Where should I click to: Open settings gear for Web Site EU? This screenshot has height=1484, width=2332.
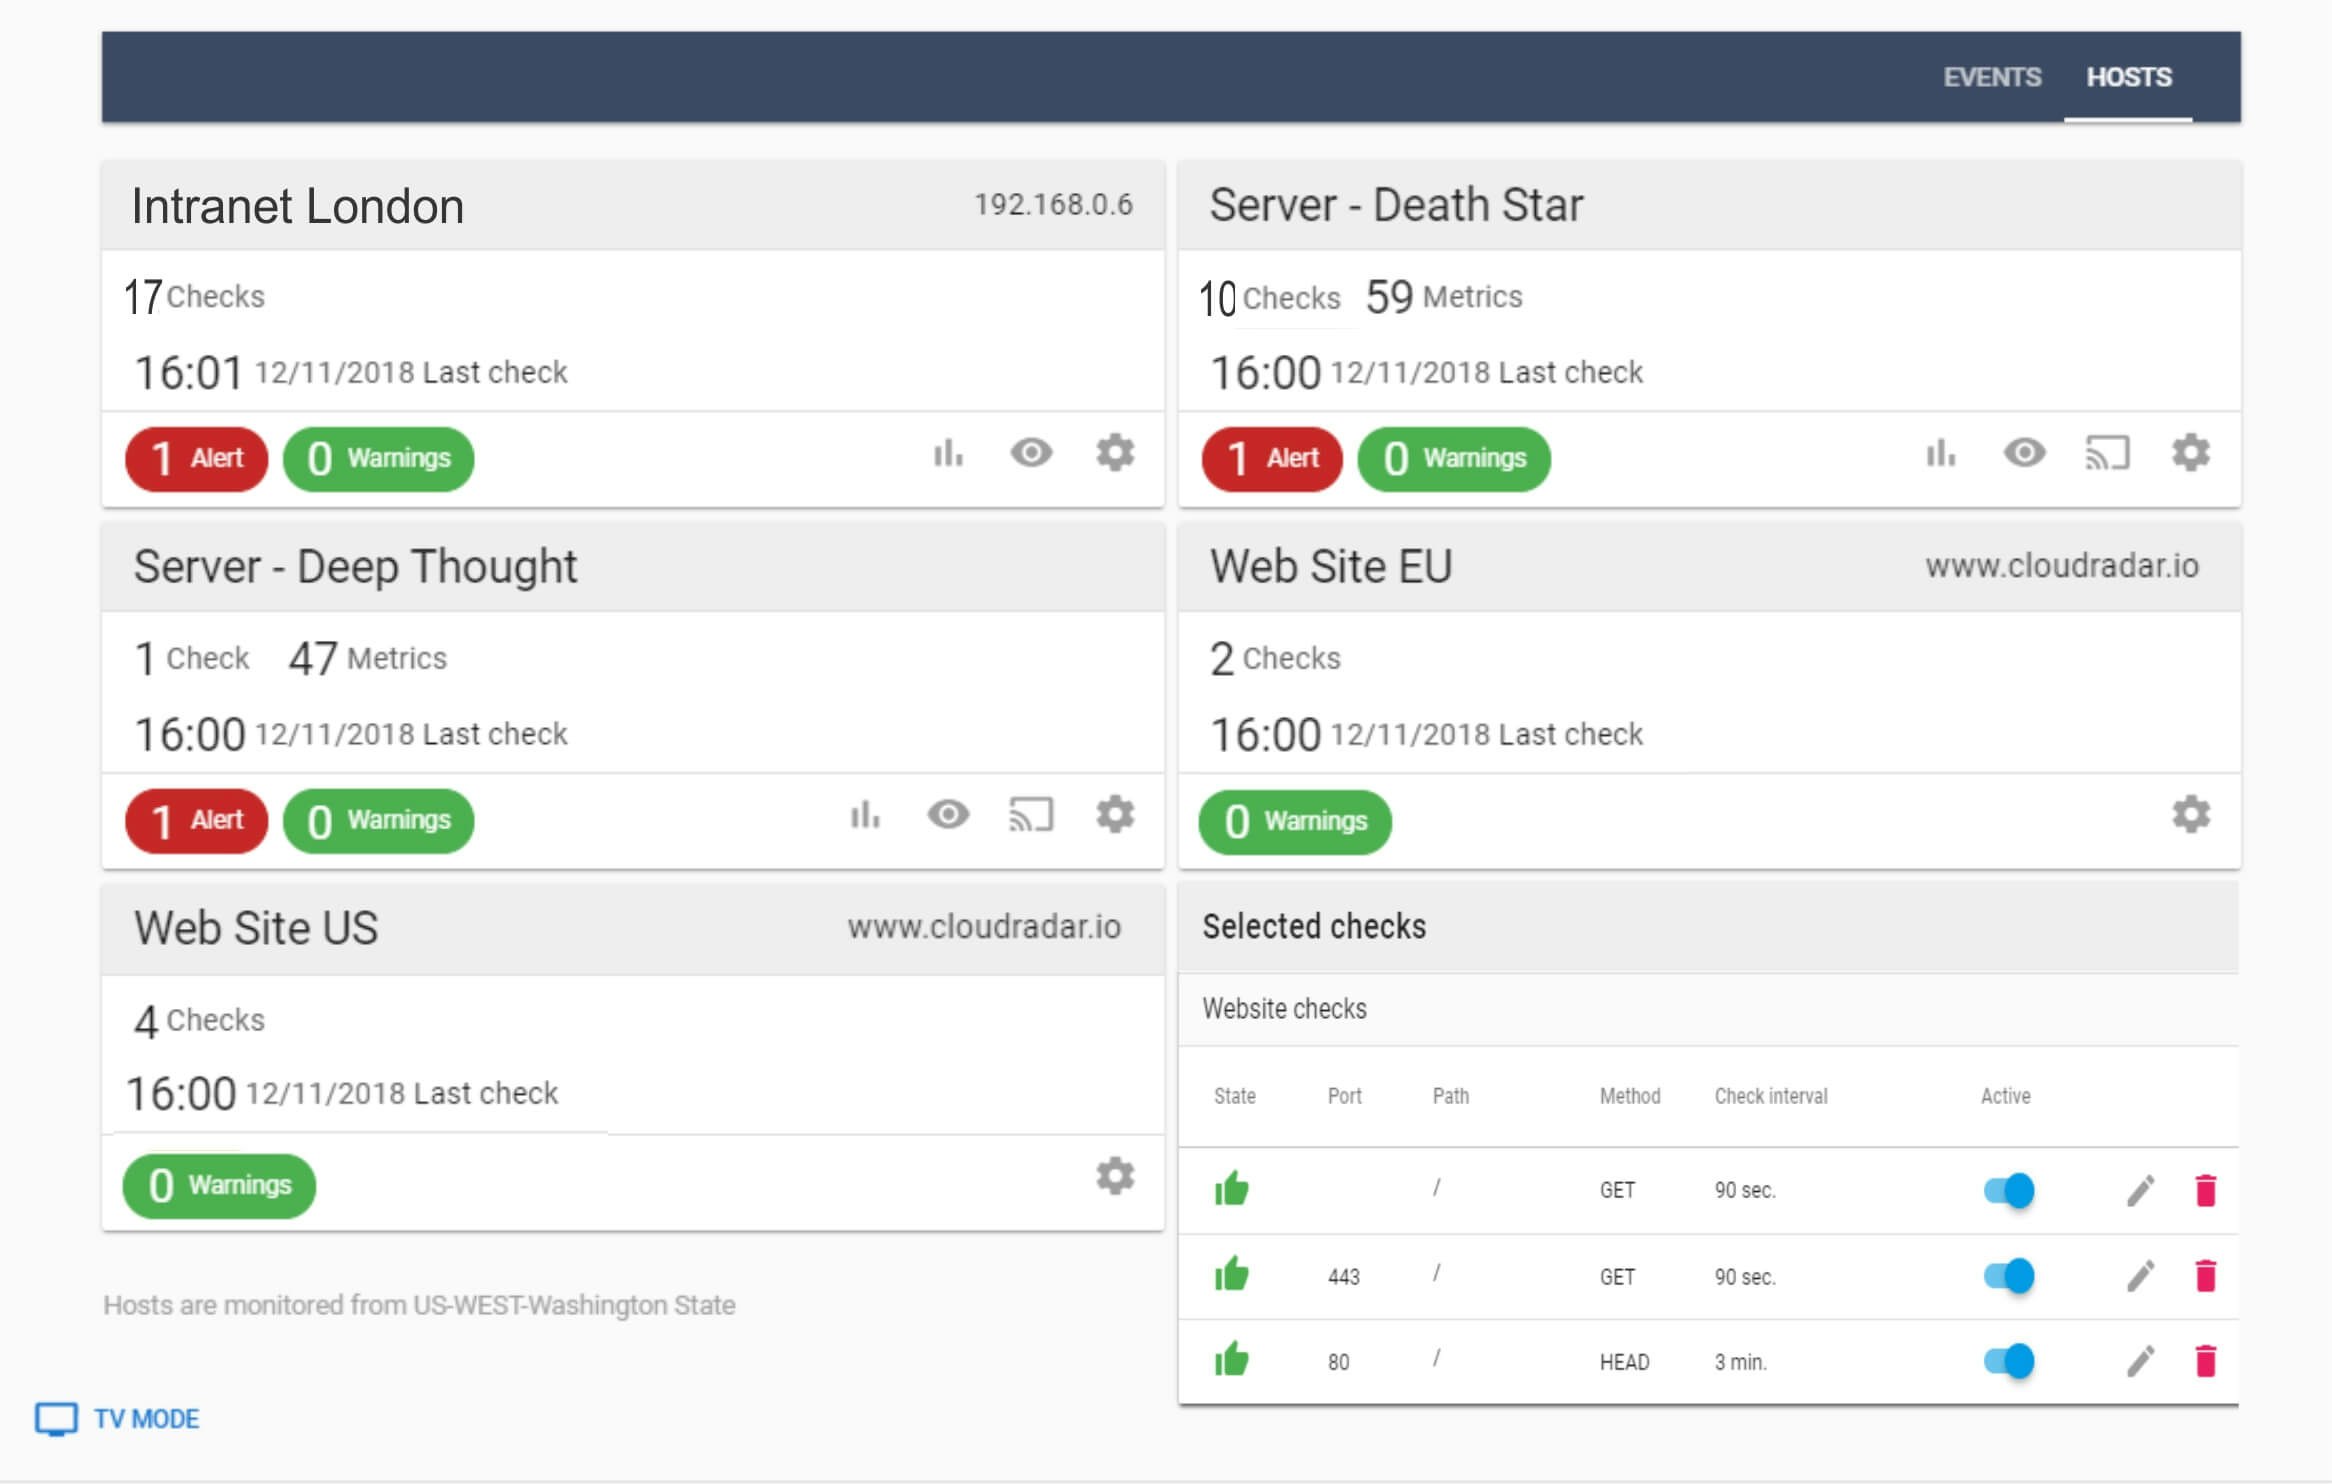[2190, 815]
